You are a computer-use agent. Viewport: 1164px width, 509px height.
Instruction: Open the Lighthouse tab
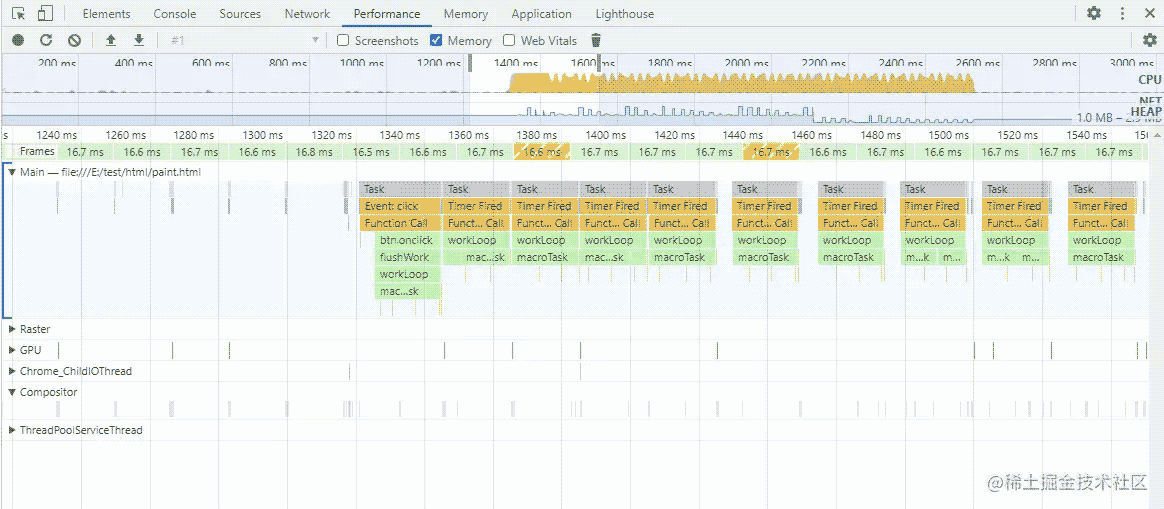[x=624, y=14]
